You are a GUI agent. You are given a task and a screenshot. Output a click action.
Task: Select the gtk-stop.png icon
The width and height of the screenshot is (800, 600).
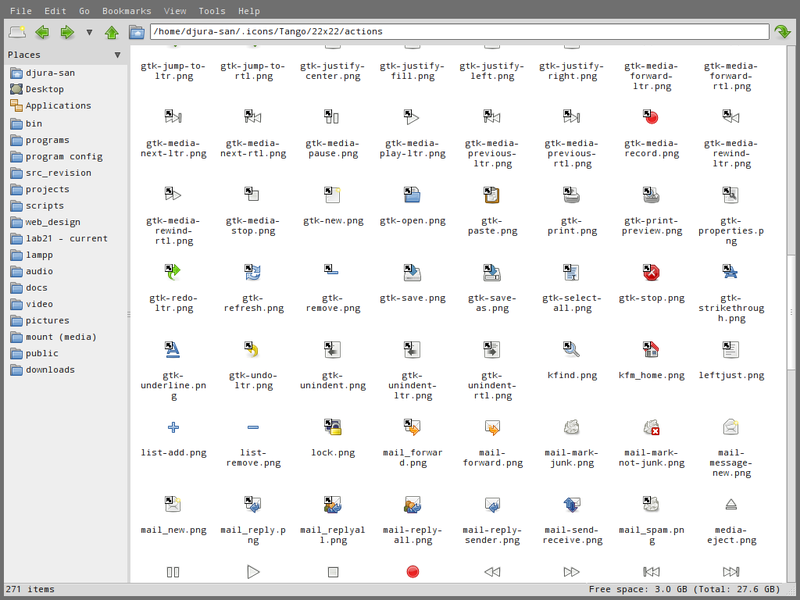pos(652,271)
